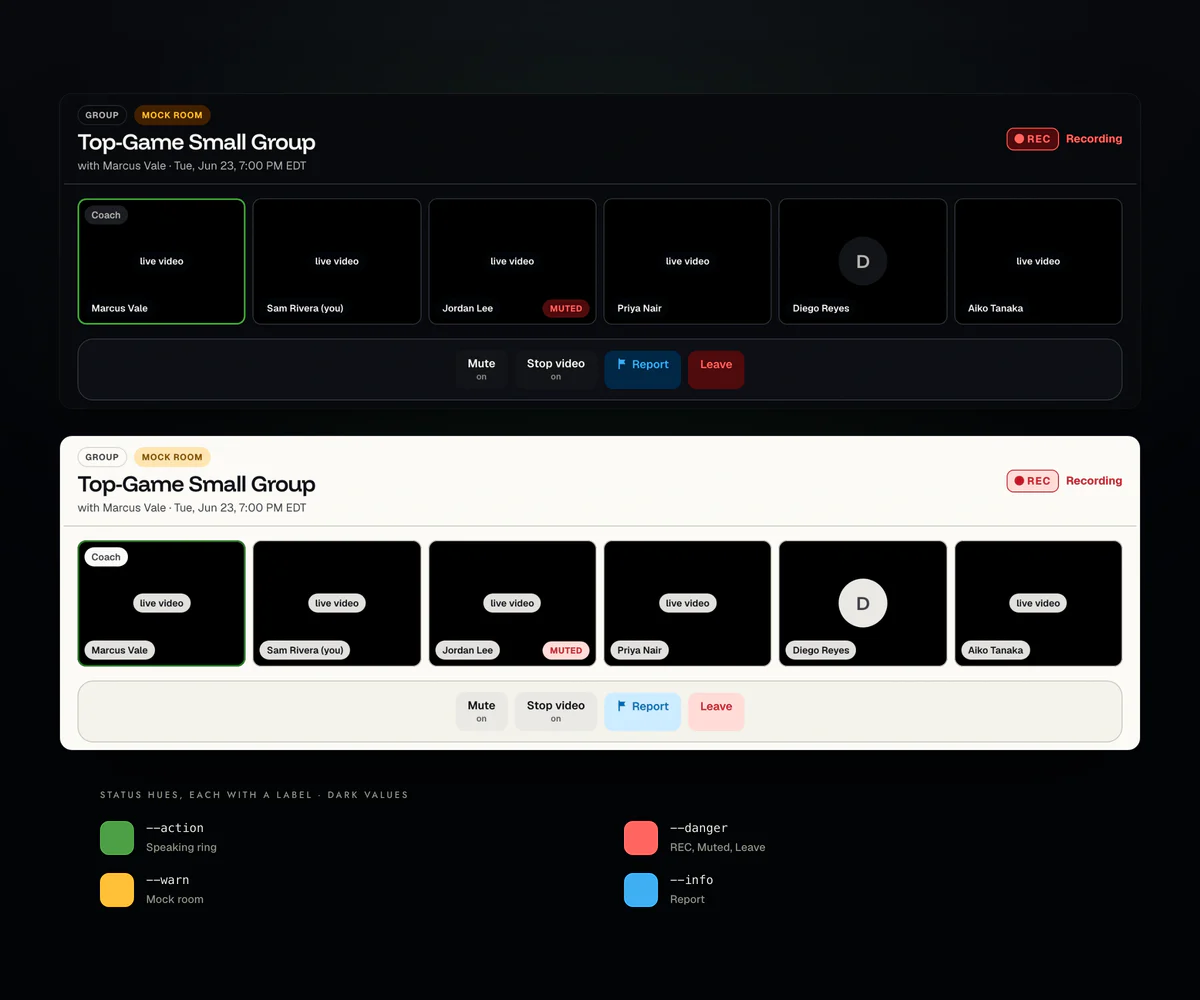Click the REC badge in the dark panel
This screenshot has height=1000, width=1200.
coord(1032,139)
